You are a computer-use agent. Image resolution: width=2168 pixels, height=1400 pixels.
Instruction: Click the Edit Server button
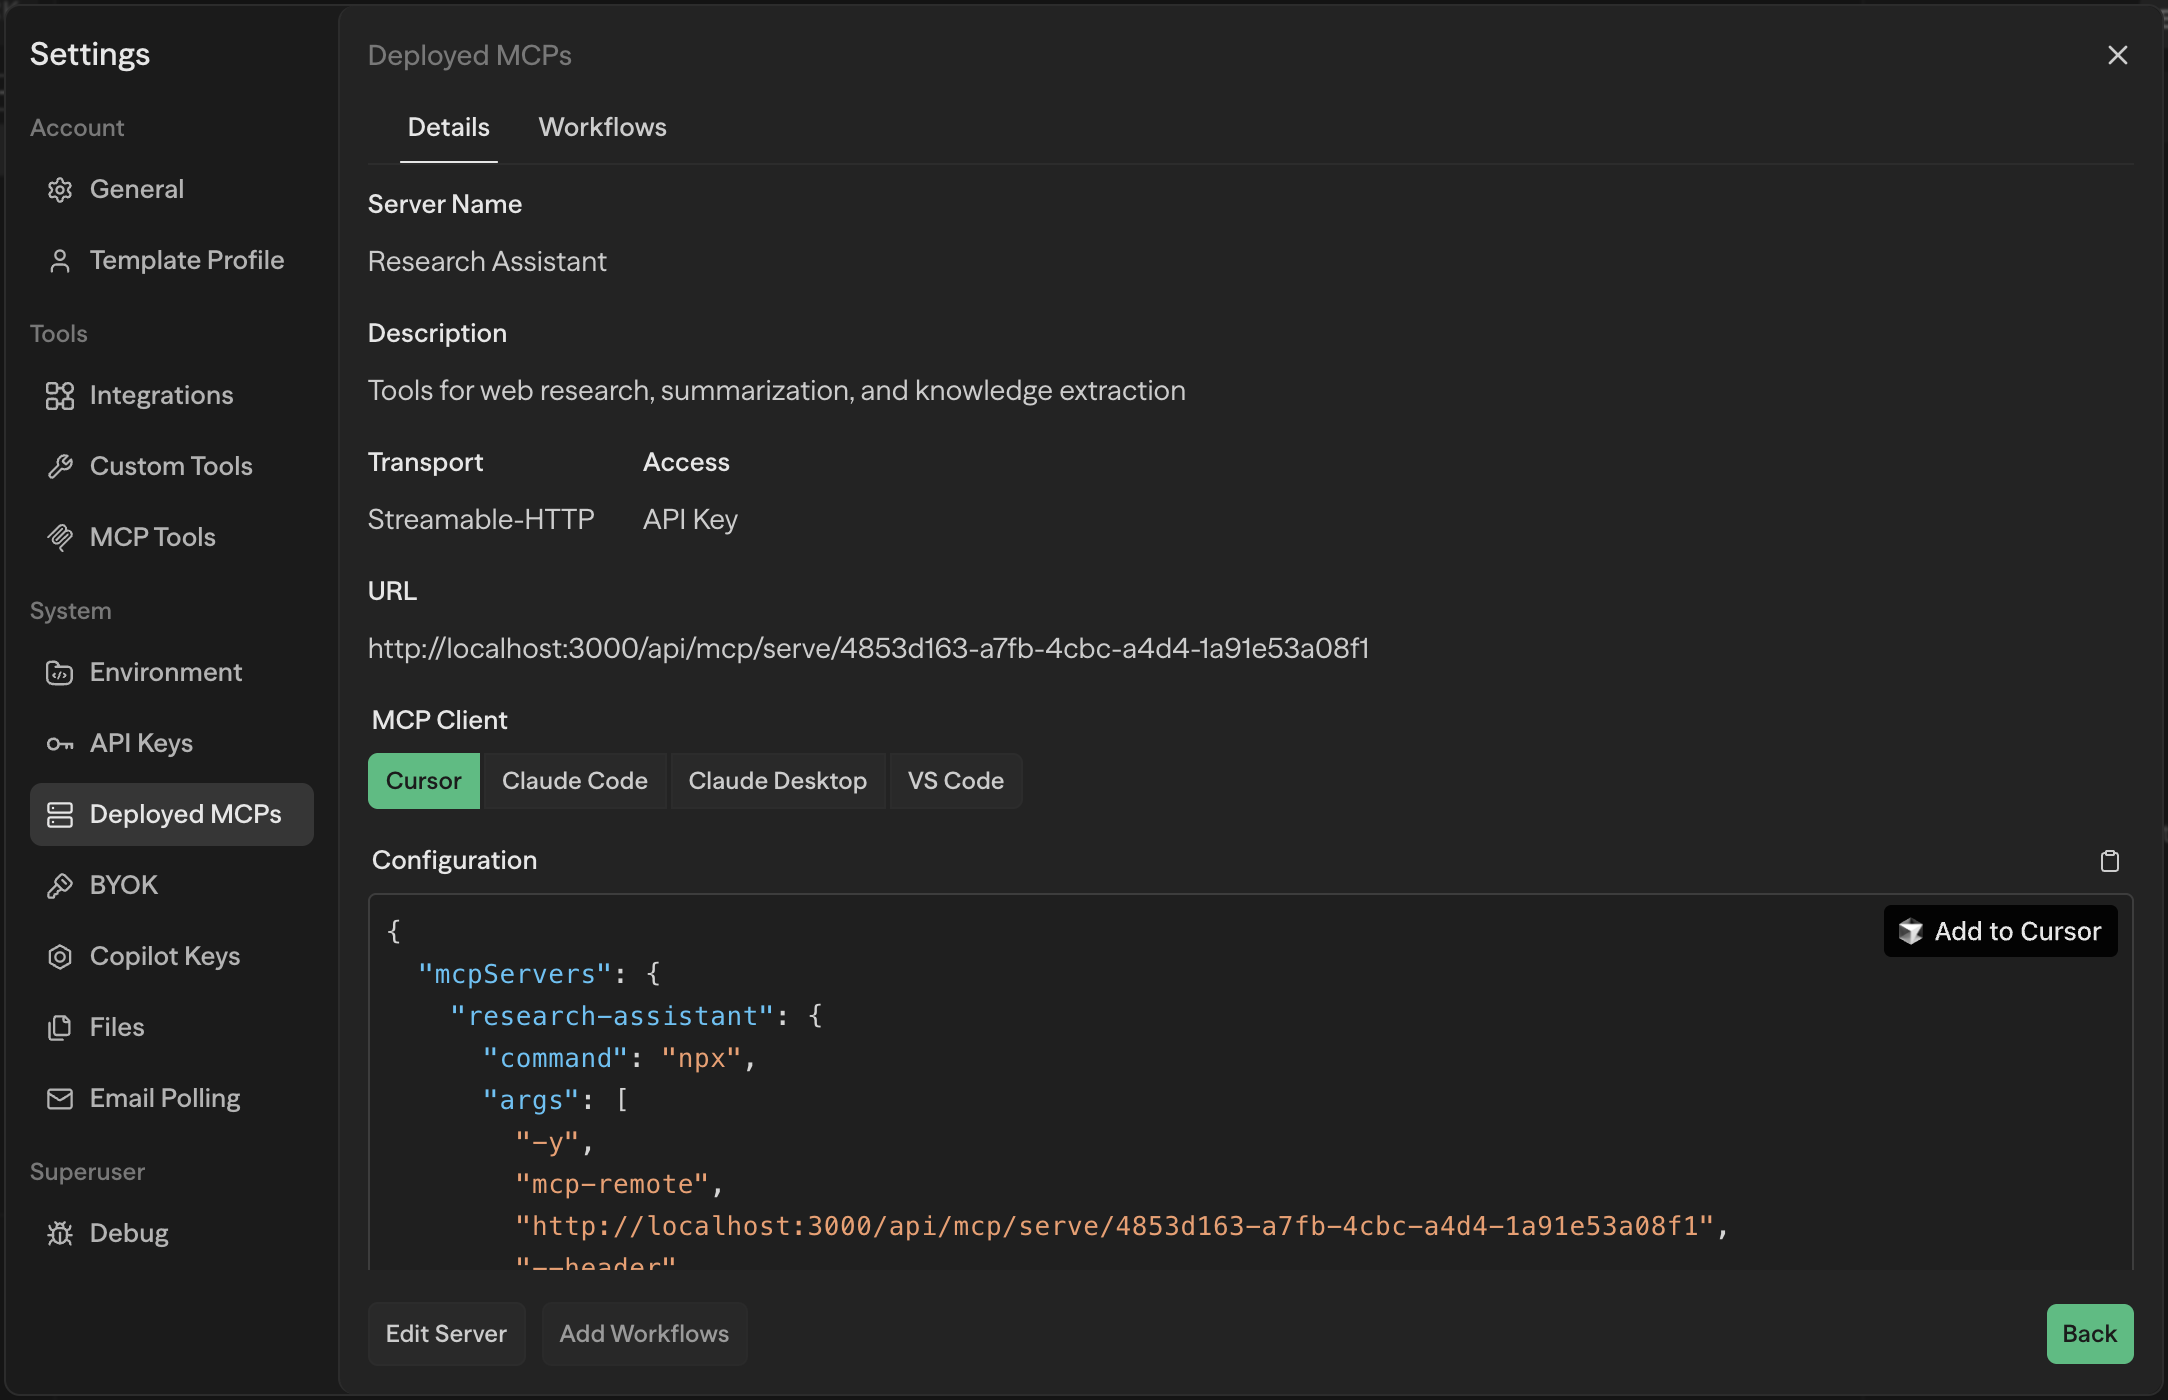(446, 1333)
